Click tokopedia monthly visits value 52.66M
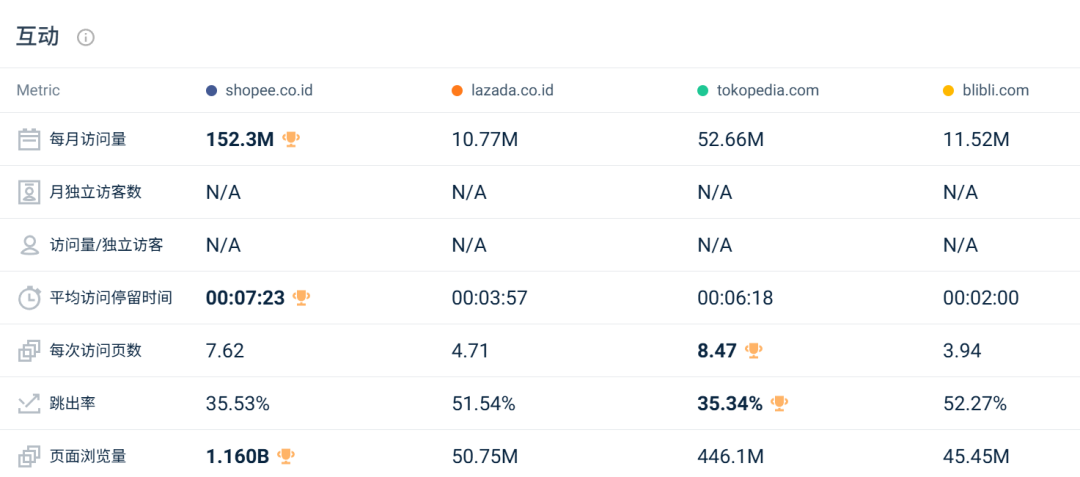Viewport: 1080px width, 477px height. tap(731, 140)
